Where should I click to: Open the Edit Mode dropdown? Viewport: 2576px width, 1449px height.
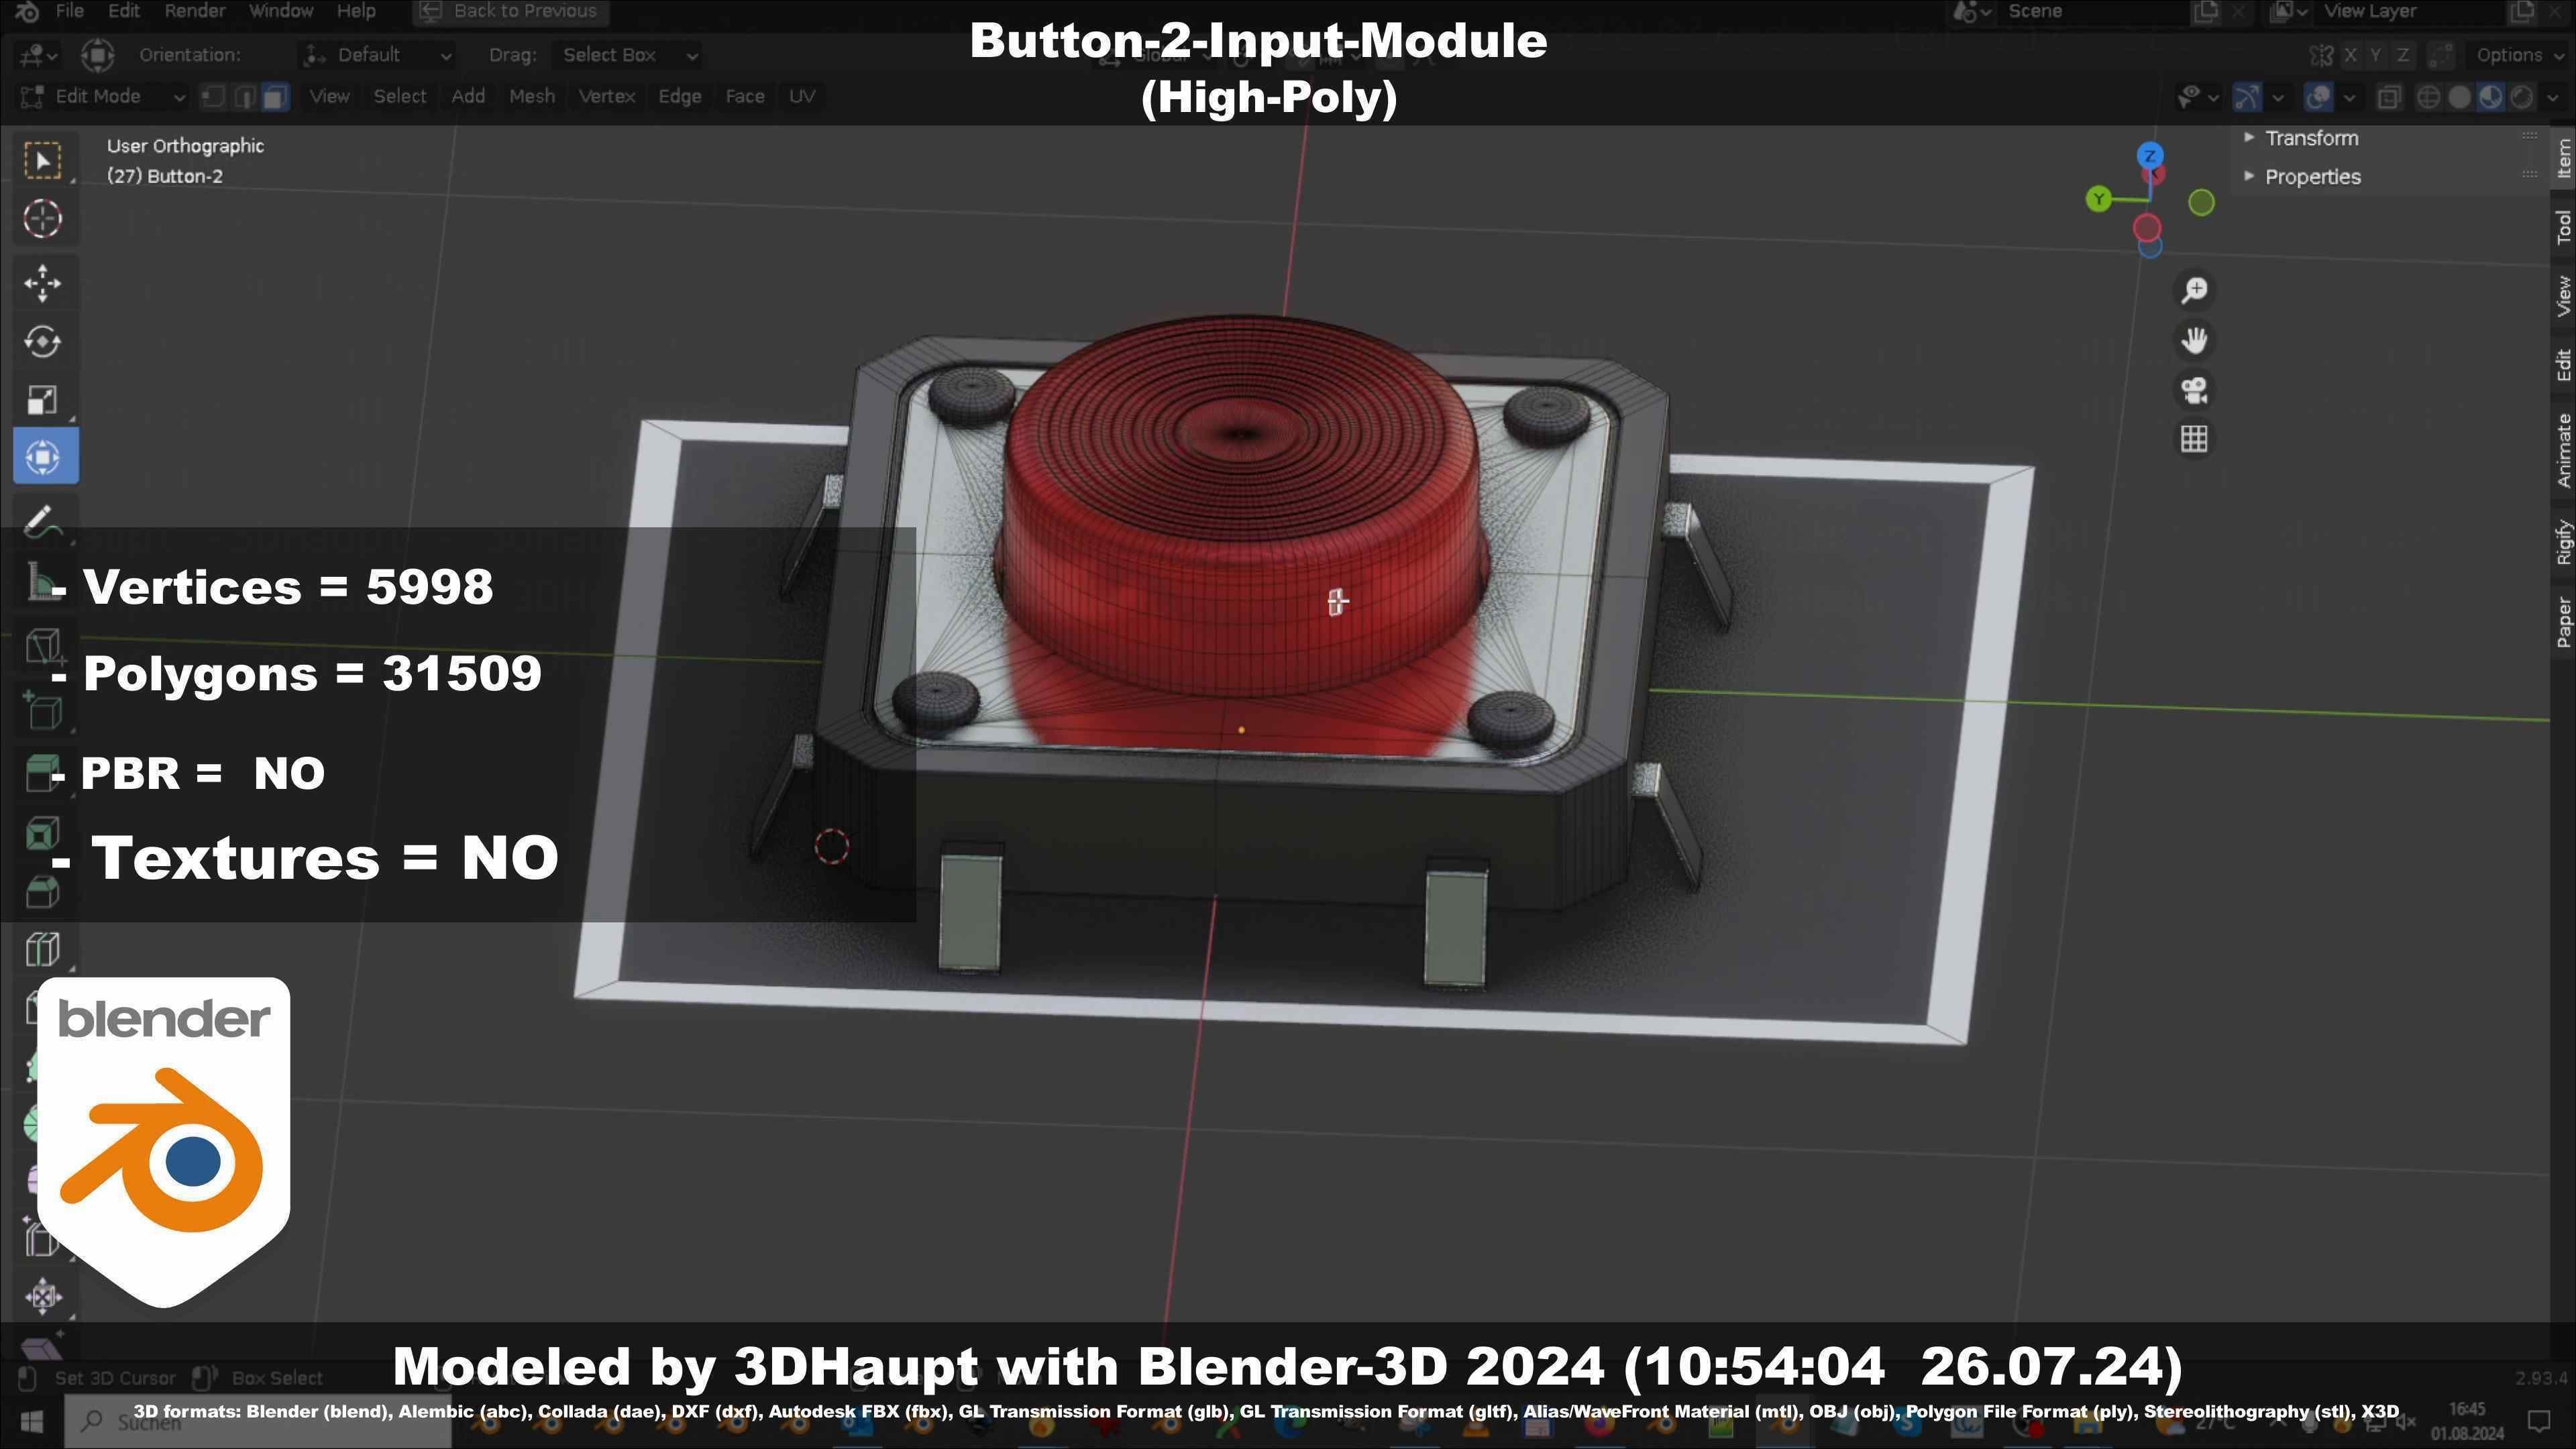(x=103, y=96)
